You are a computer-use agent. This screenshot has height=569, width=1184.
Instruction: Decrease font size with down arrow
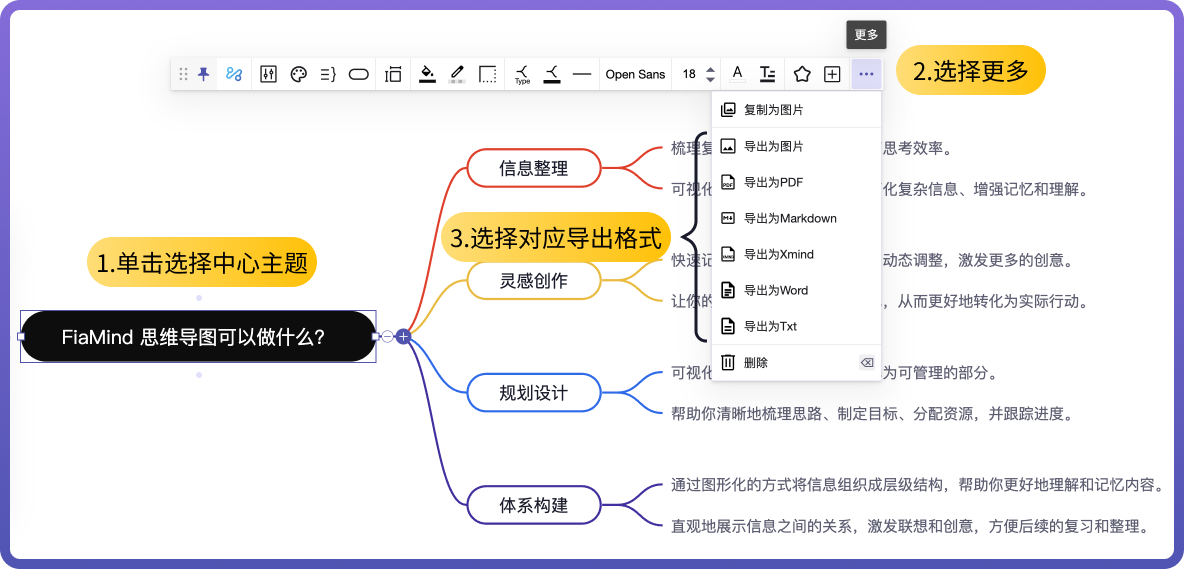click(x=710, y=79)
